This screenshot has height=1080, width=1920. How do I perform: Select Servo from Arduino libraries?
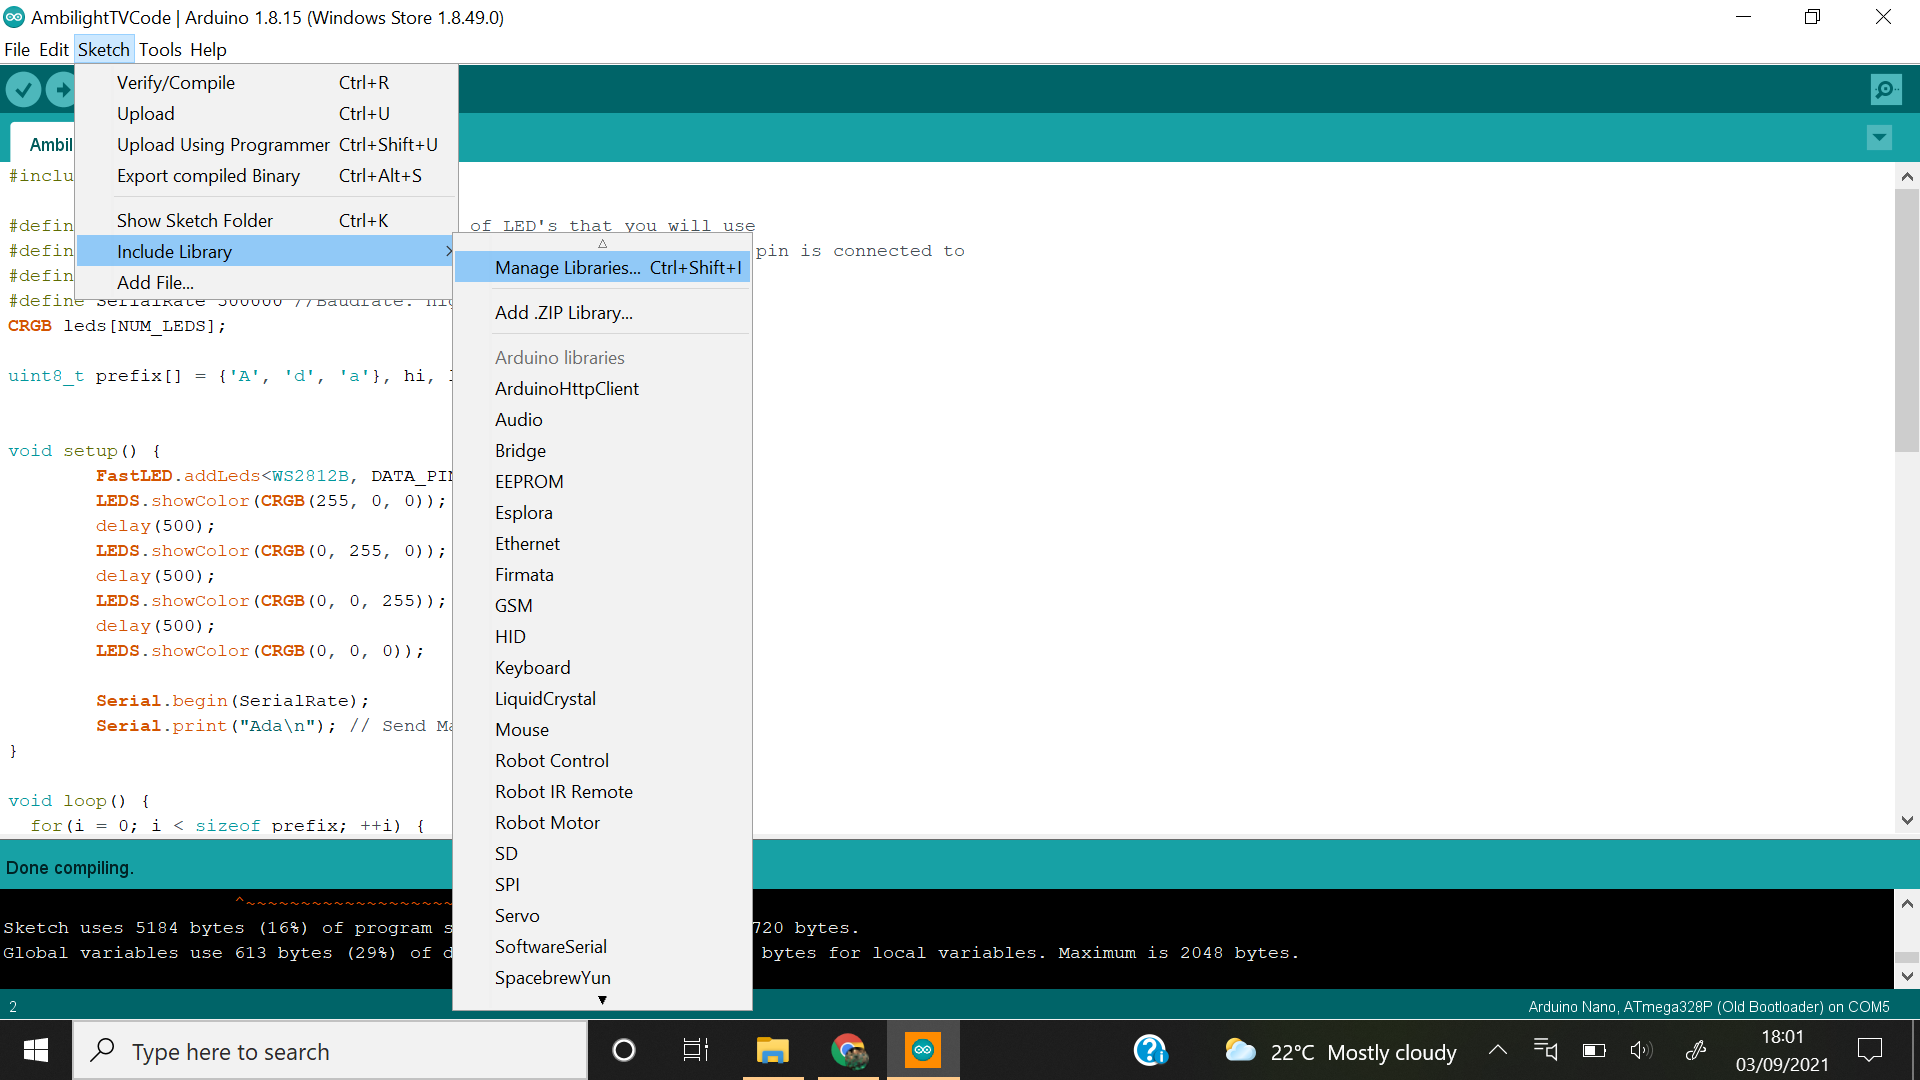coord(517,916)
